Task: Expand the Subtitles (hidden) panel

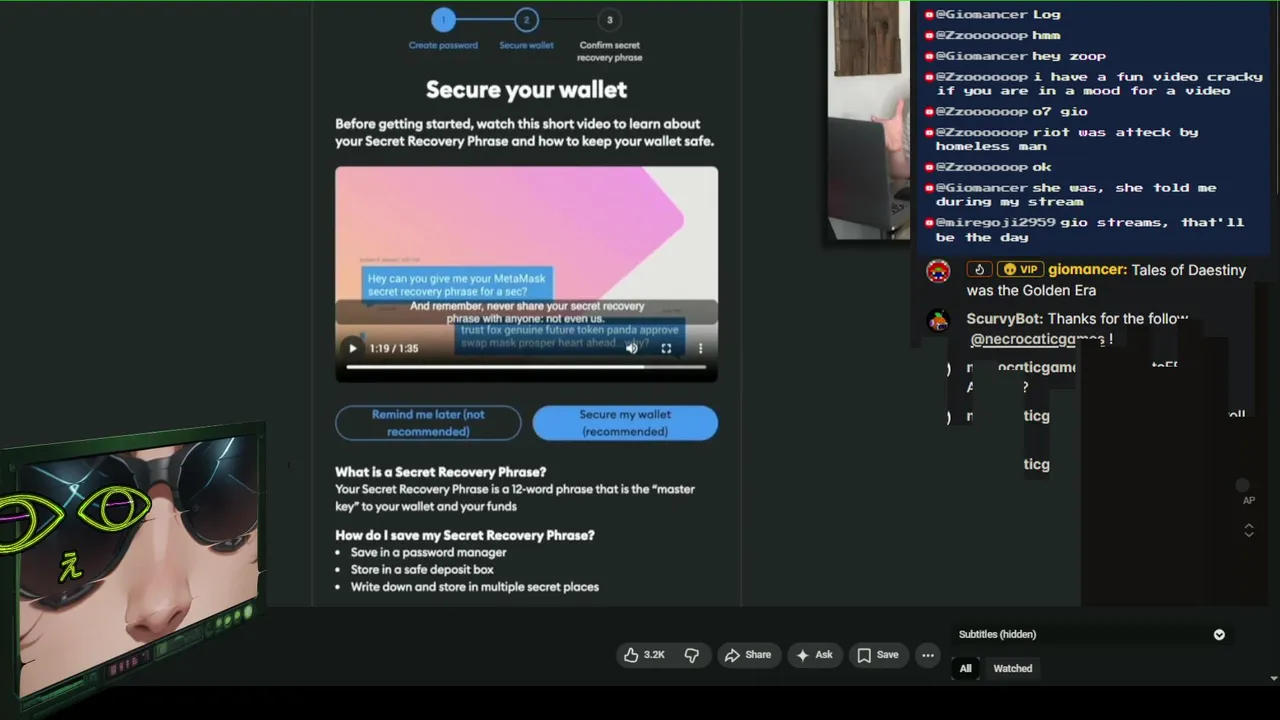Action: tap(1219, 634)
